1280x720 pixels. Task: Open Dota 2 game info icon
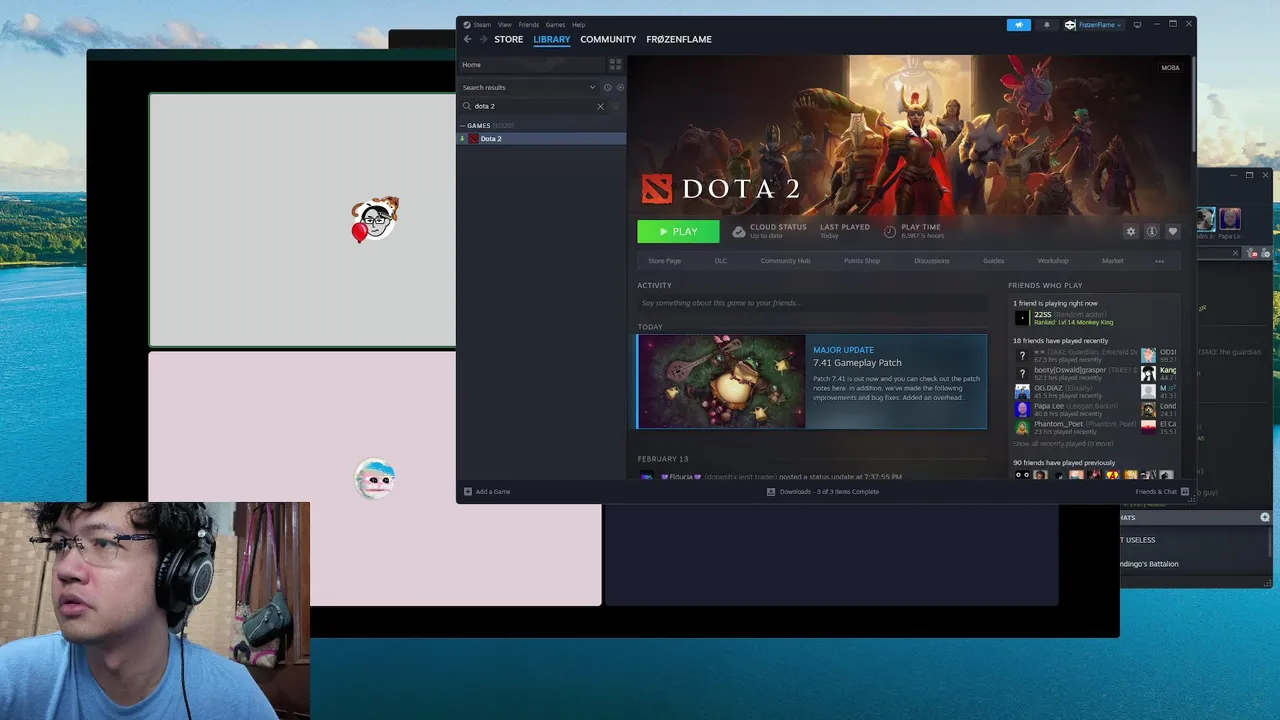[x=1152, y=231]
